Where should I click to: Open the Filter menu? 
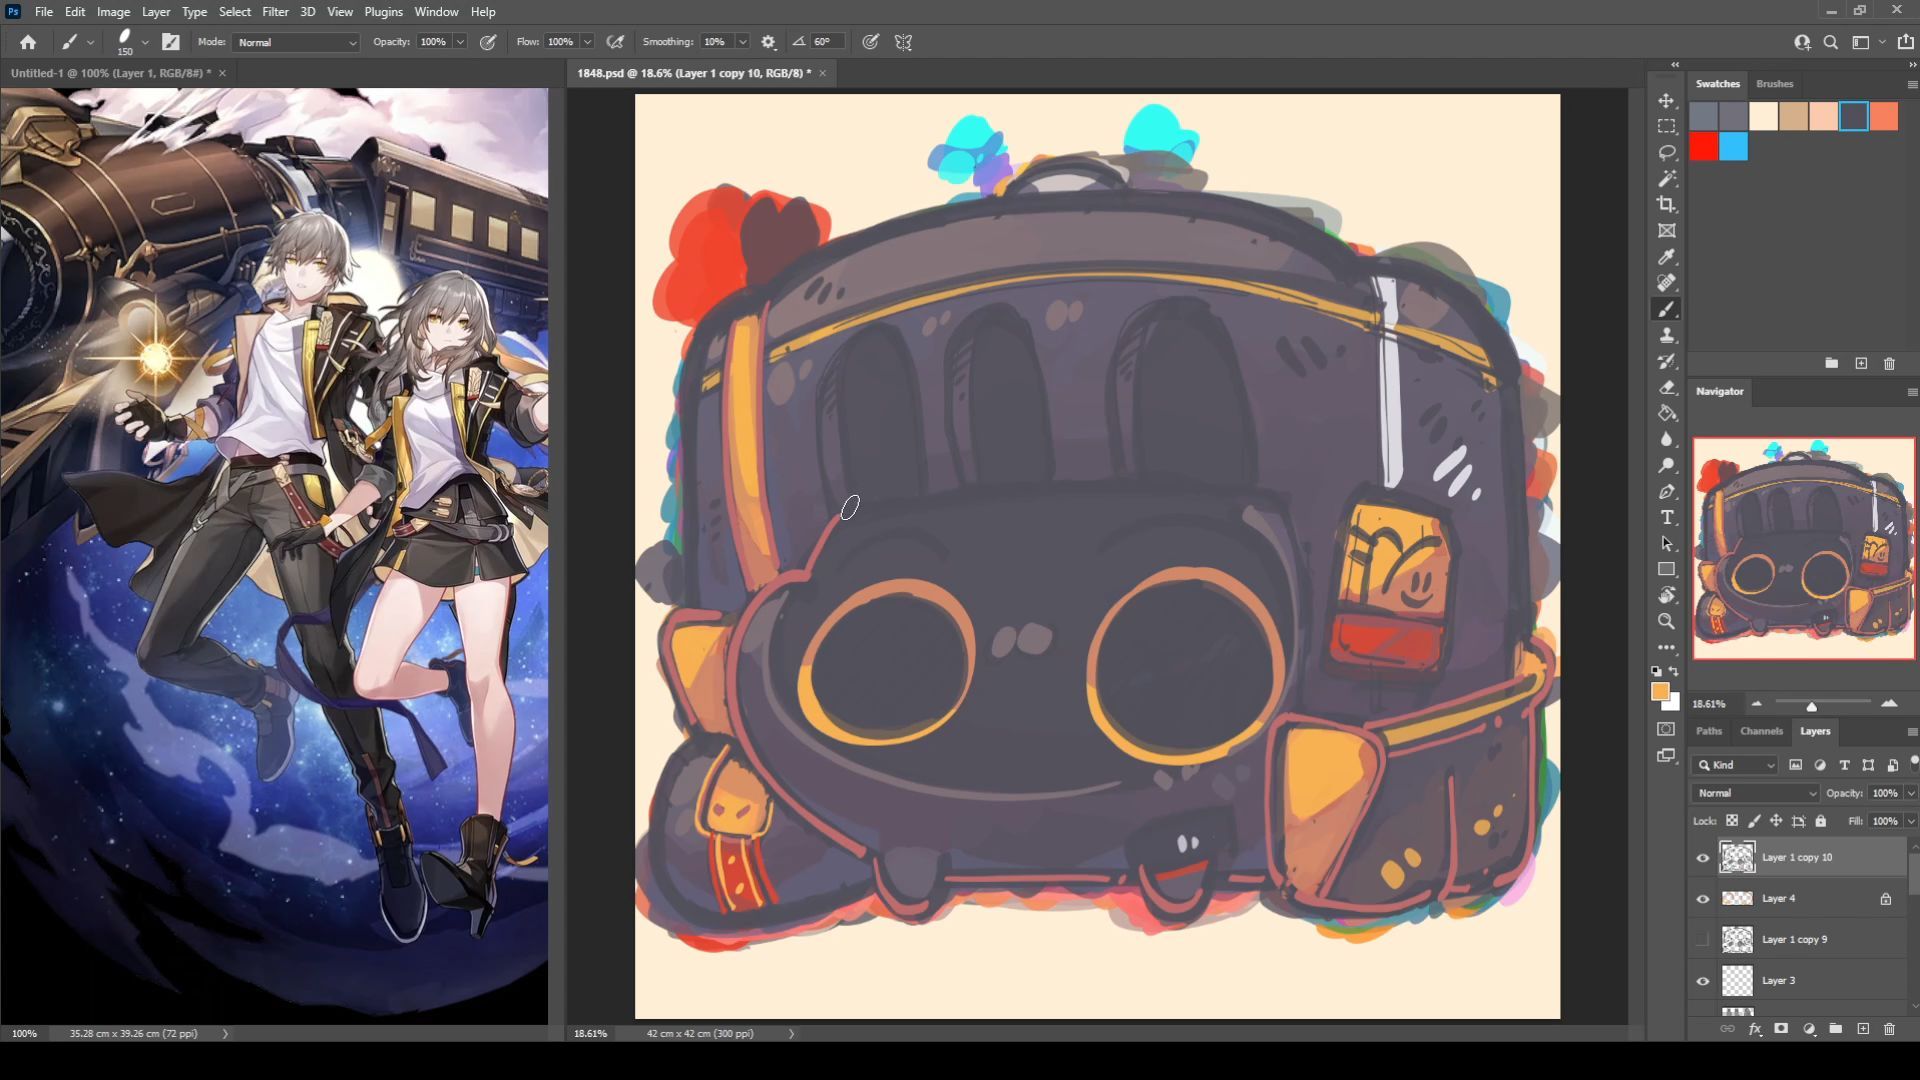[x=275, y=12]
